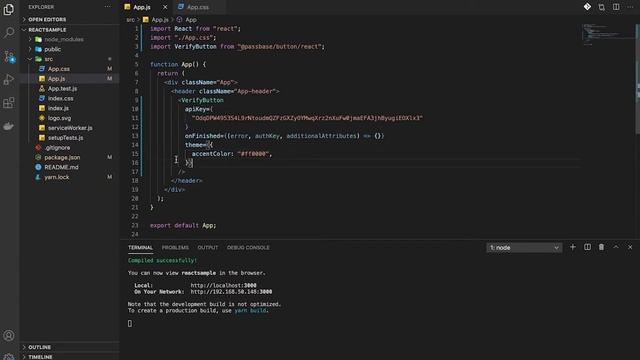Click the editor minimap code overview
This screenshot has height=360, width=640.
pyautogui.click(x=607, y=35)
